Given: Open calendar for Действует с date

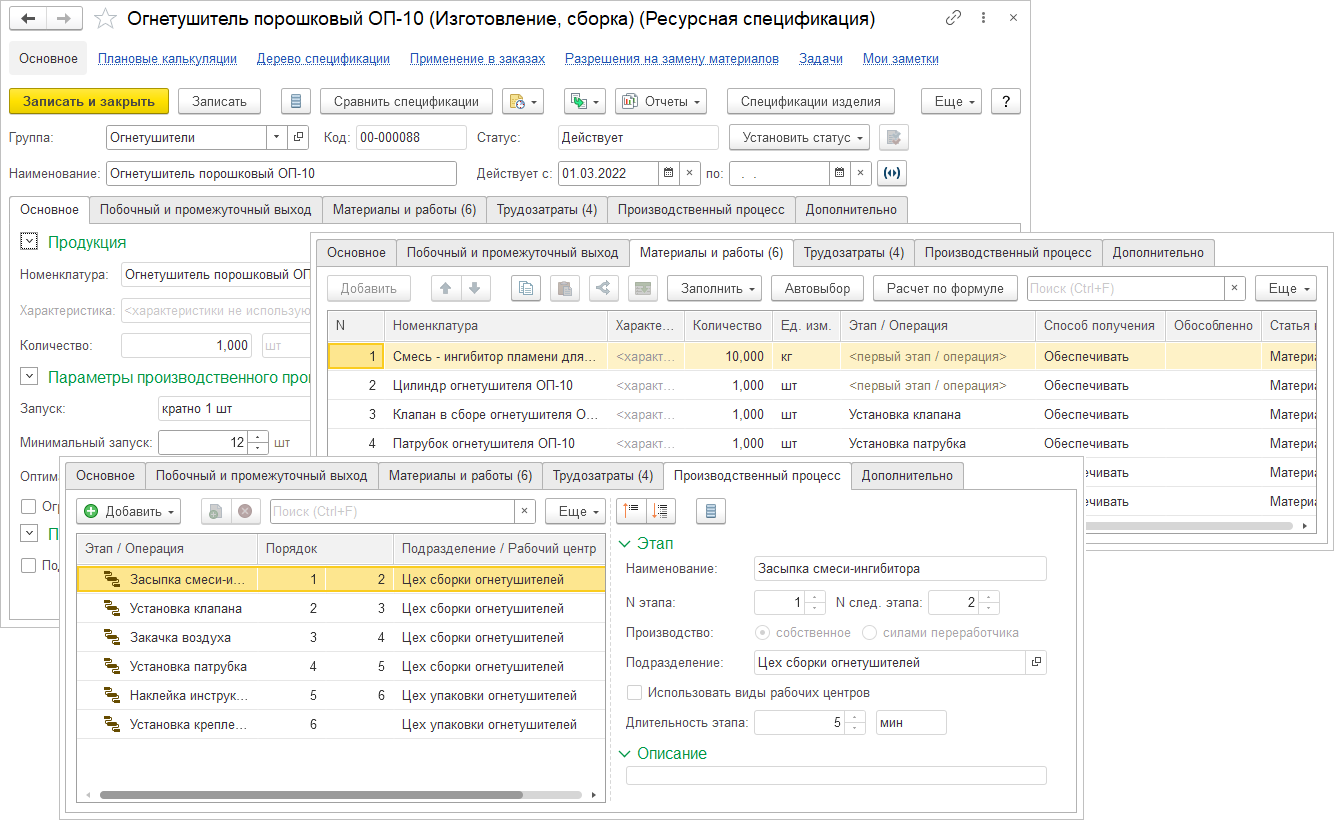Looking at the screenshot, I should click(668, 173).
